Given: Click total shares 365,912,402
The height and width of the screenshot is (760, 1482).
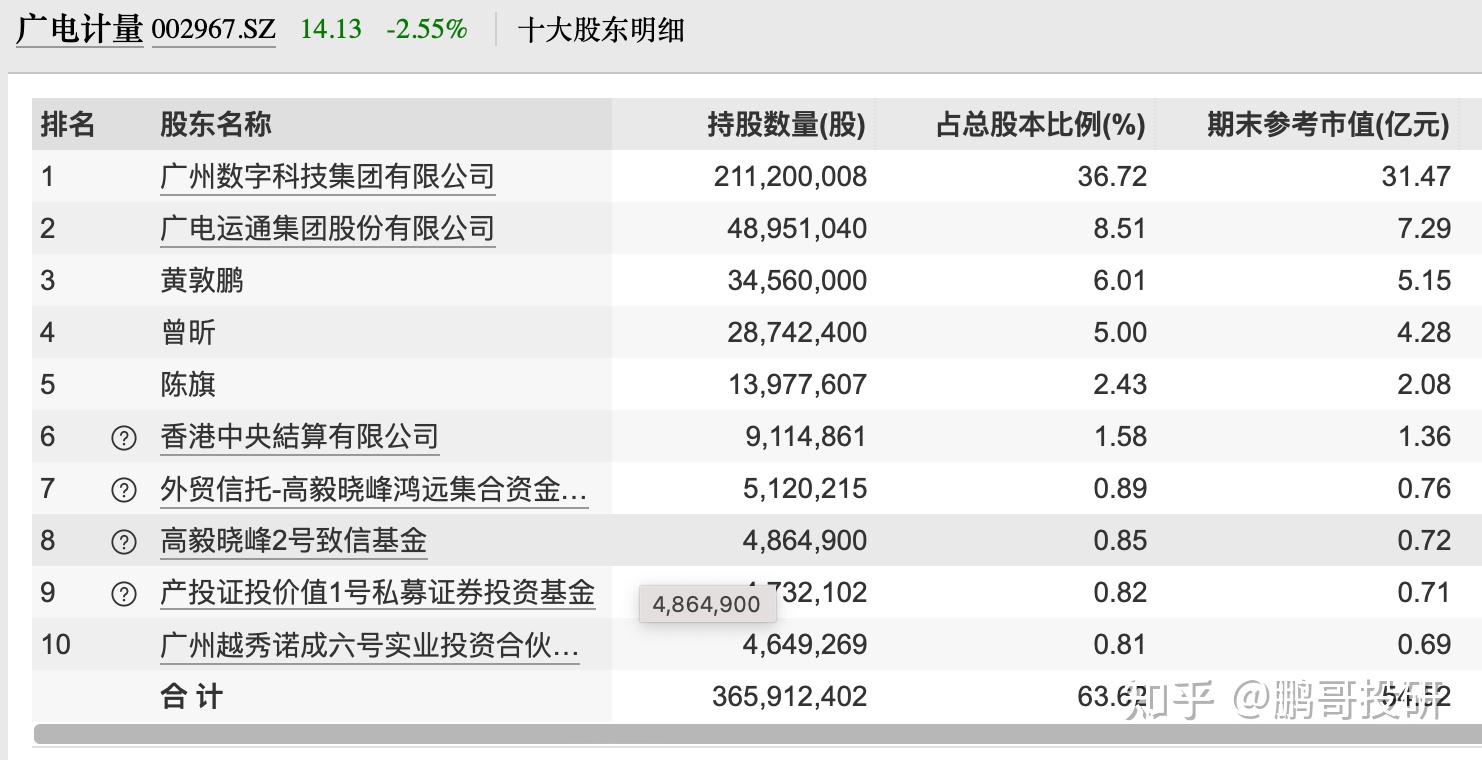Looking at the screenshot, I should [790, 697].
